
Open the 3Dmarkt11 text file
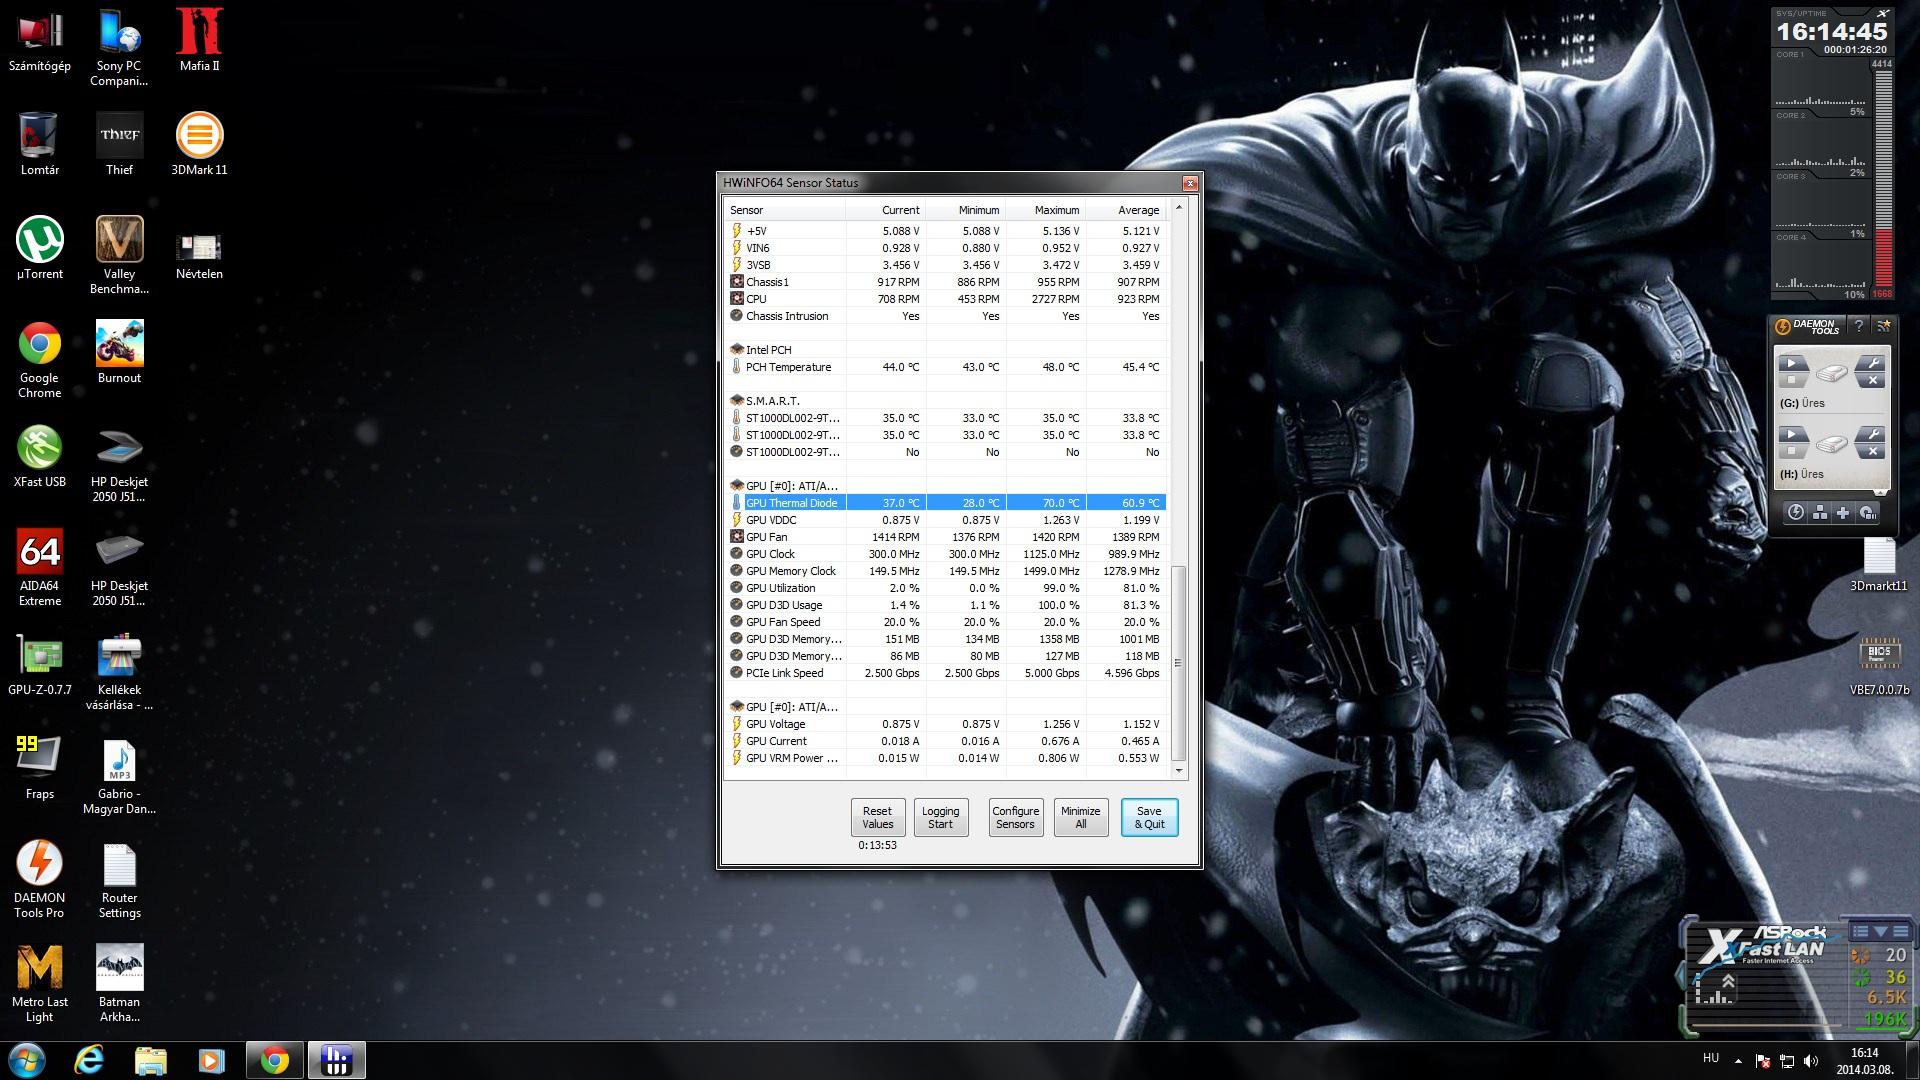point(1879,565)
